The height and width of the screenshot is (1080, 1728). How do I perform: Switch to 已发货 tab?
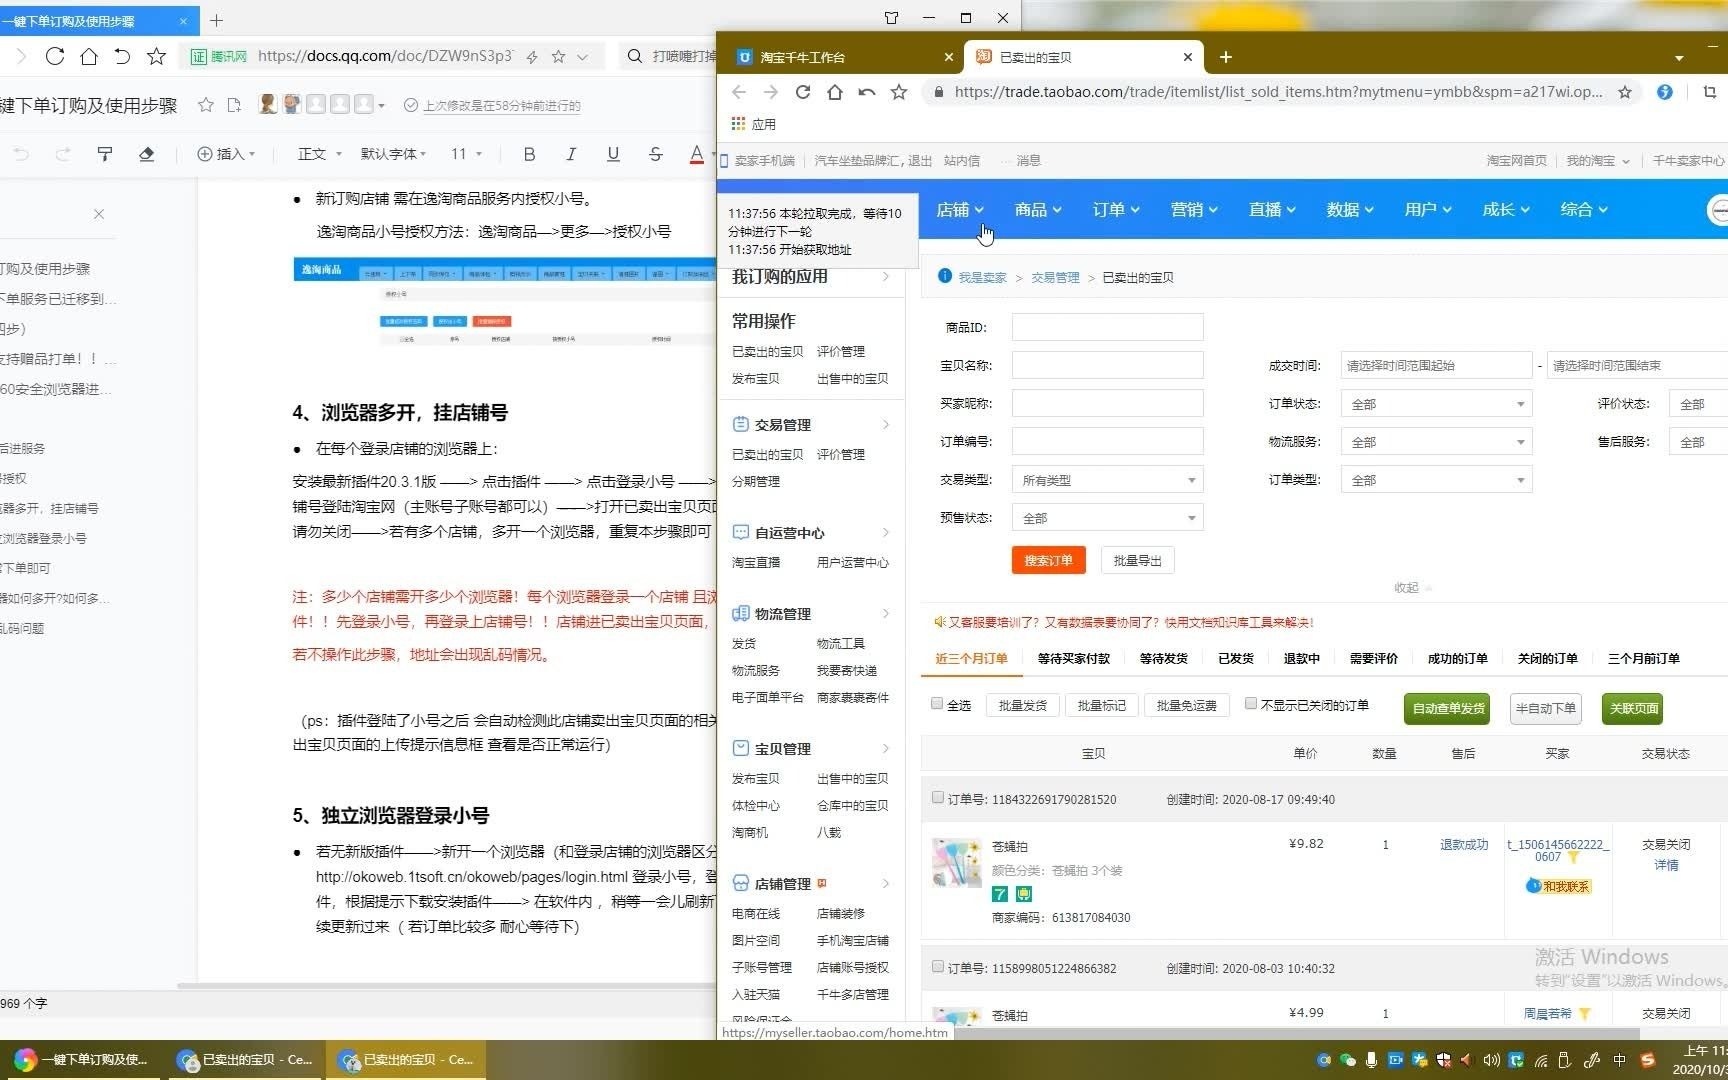(1236, 658)
